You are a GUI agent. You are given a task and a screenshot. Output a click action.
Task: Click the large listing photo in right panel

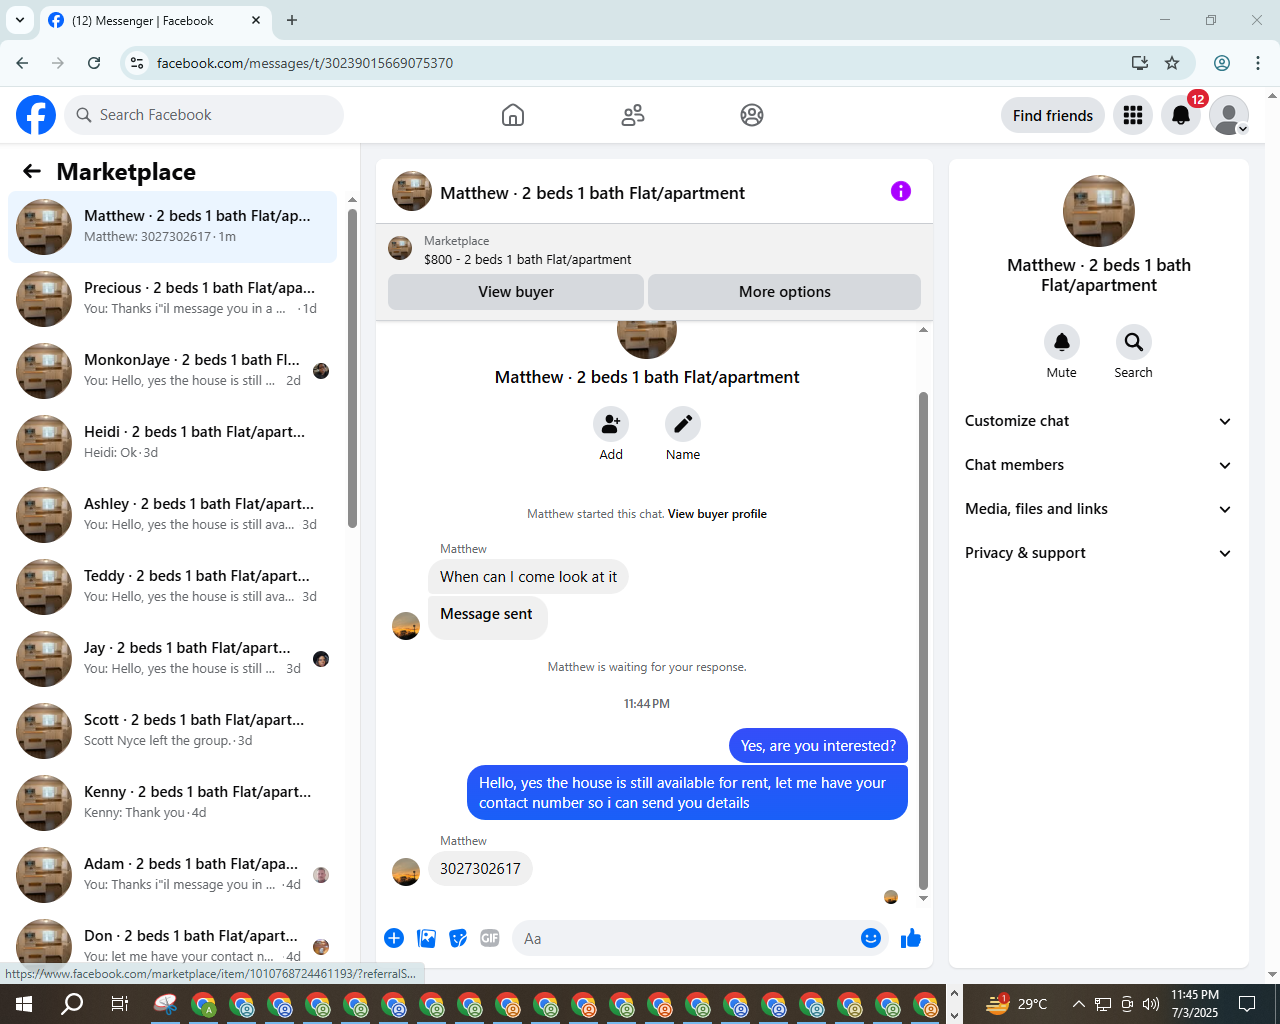[1099, 211]
